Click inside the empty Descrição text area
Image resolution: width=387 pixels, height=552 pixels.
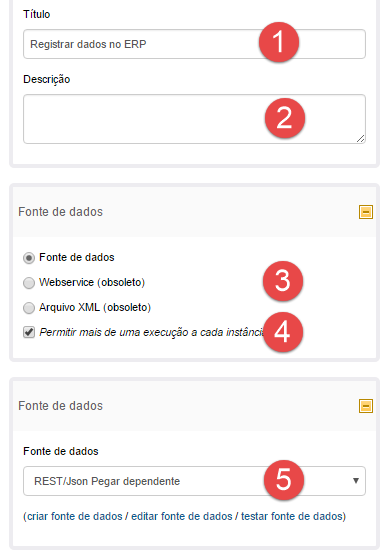[194, 119]
